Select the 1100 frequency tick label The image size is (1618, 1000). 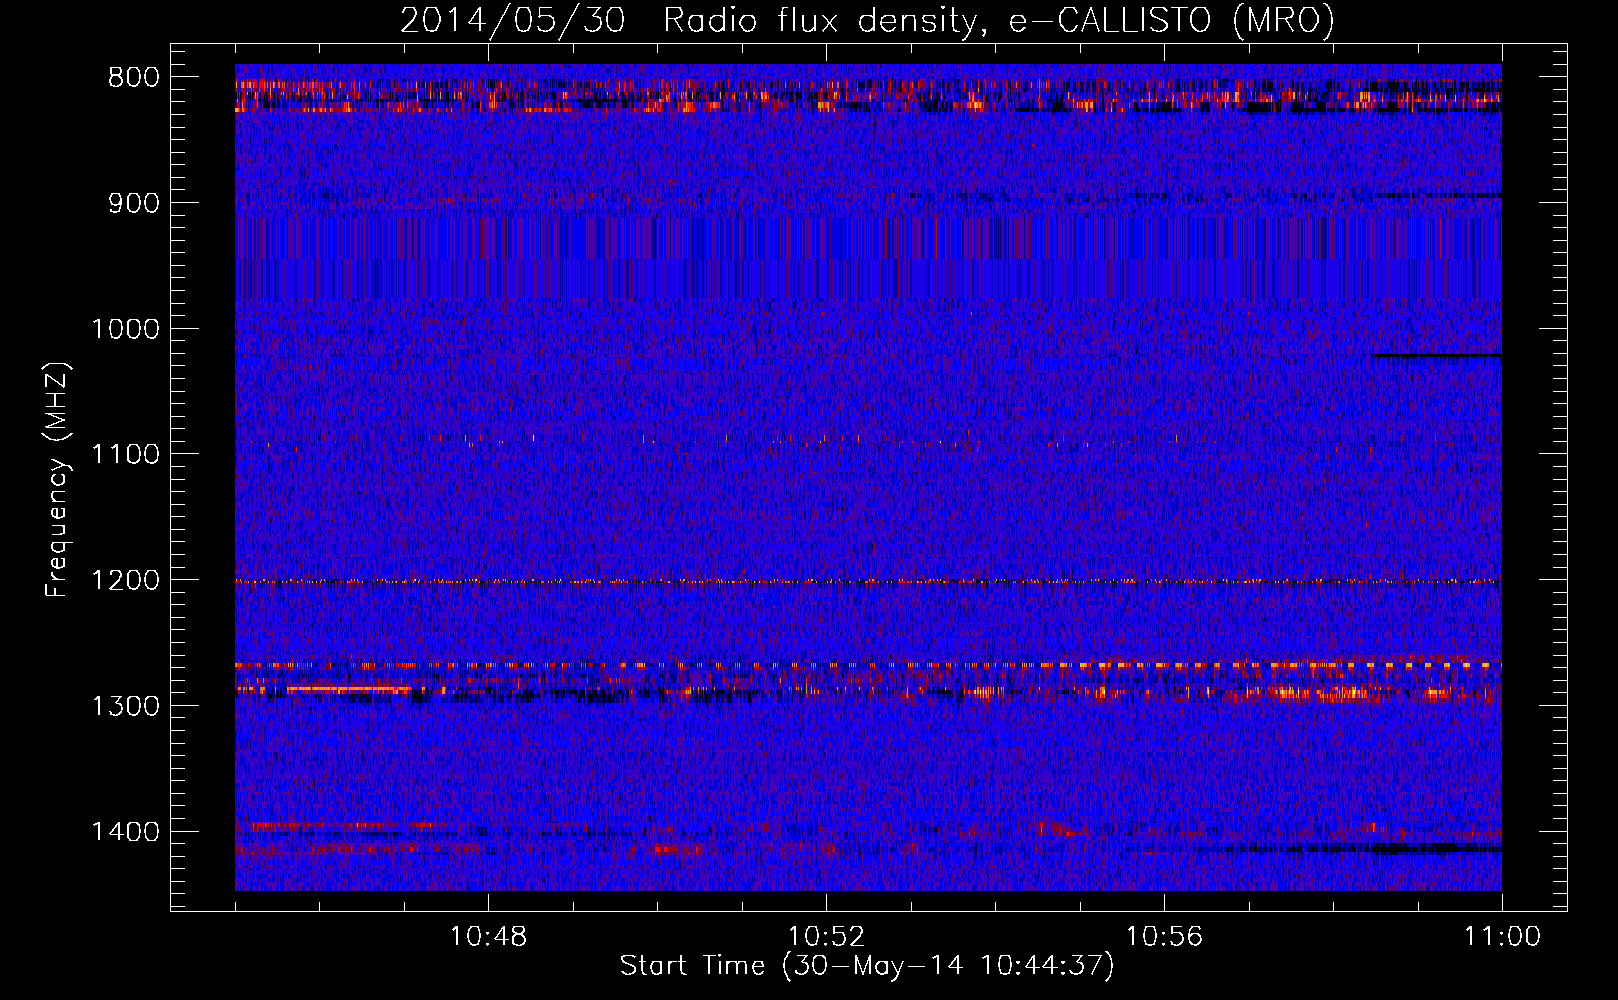click(x=125, y=455)
